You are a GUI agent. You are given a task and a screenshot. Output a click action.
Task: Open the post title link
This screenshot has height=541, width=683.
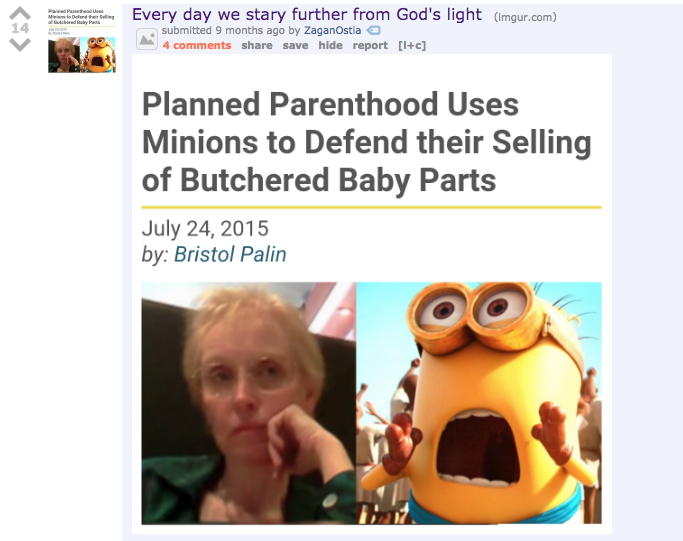(307, 14)
